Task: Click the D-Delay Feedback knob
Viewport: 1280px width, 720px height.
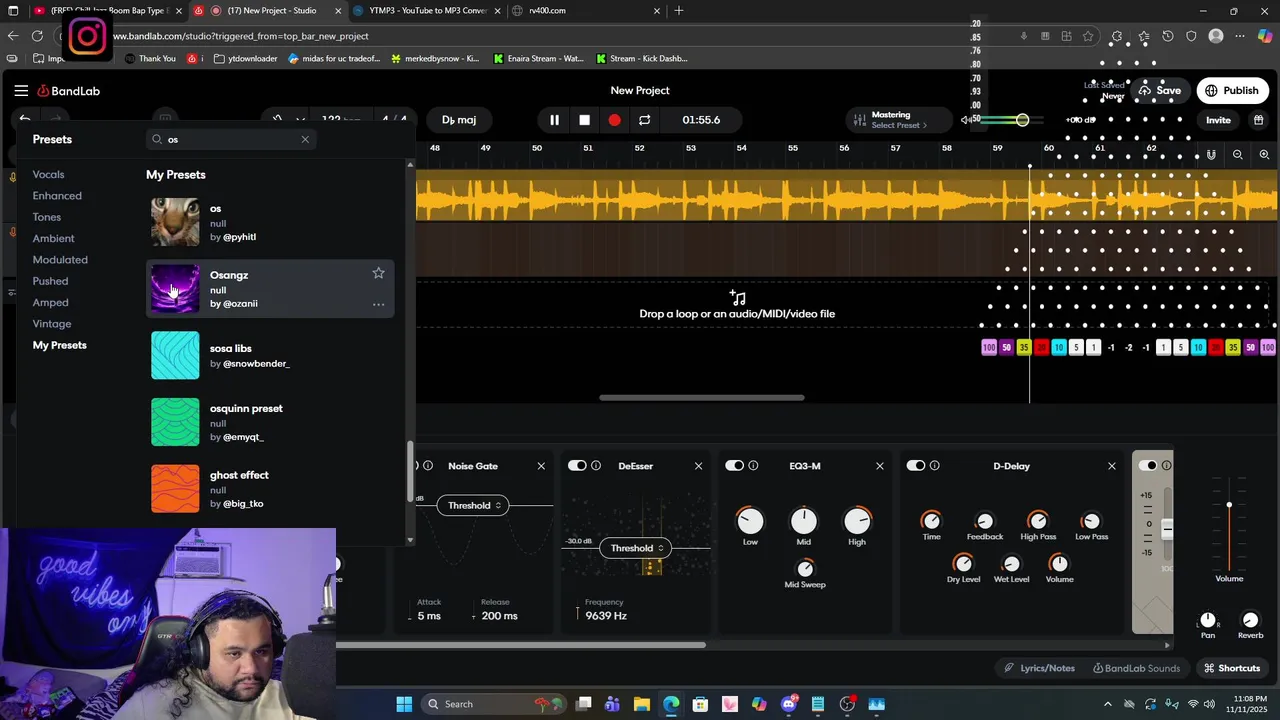Action: [x=984, y=521]
